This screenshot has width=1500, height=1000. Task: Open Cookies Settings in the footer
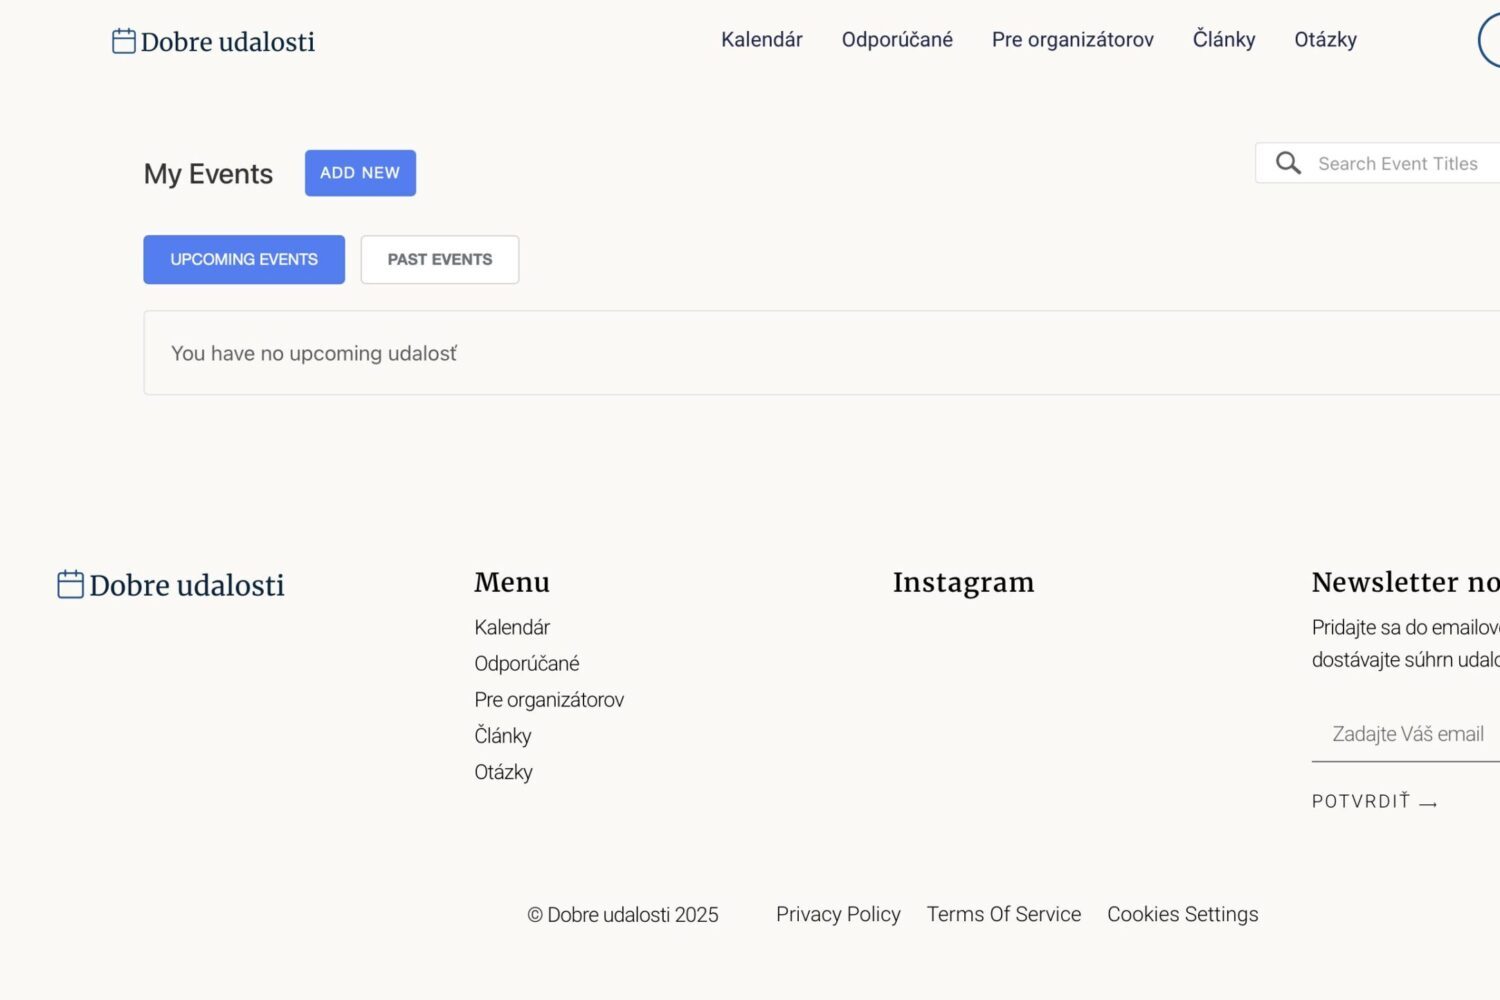click(1183, 914)
